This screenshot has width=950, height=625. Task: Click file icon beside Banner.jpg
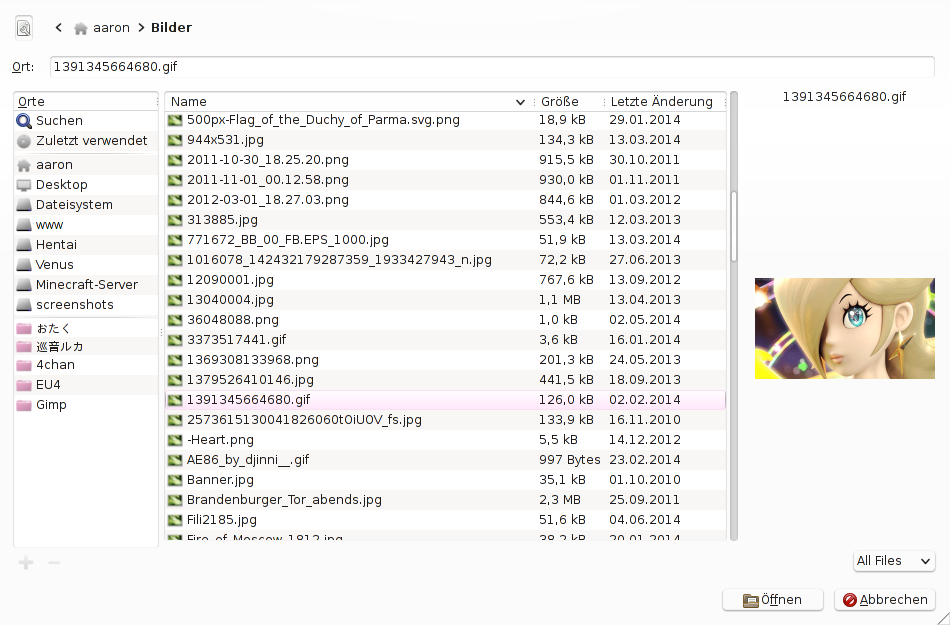175,480
